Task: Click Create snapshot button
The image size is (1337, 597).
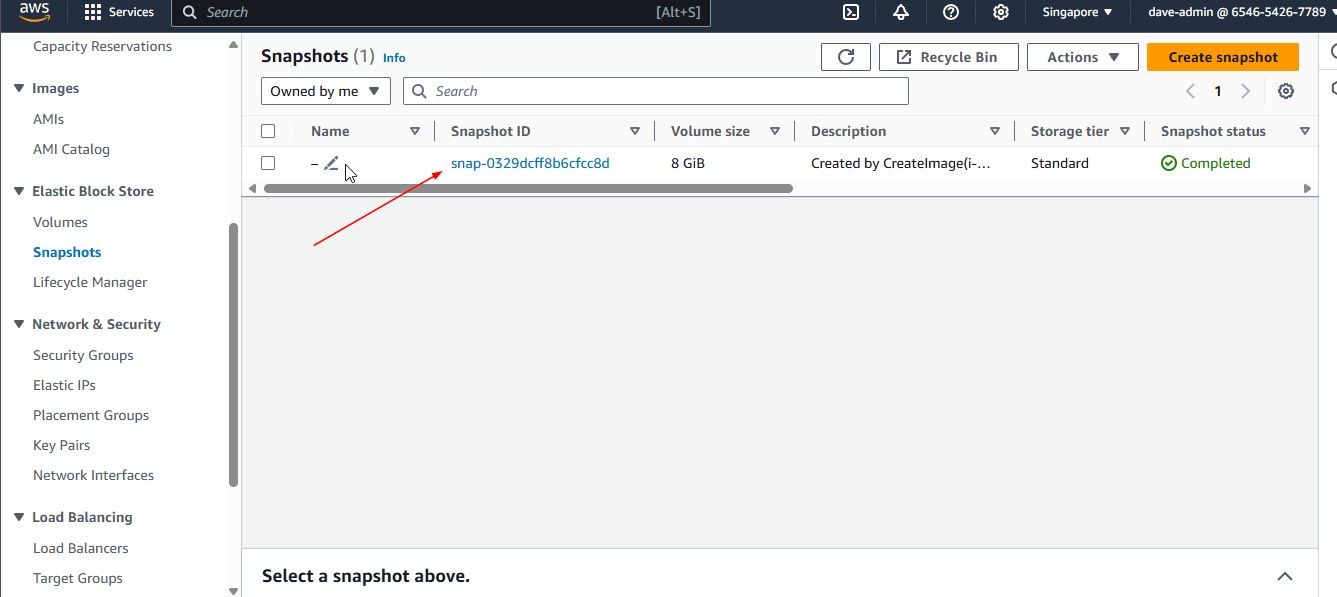Action: 1222,57
